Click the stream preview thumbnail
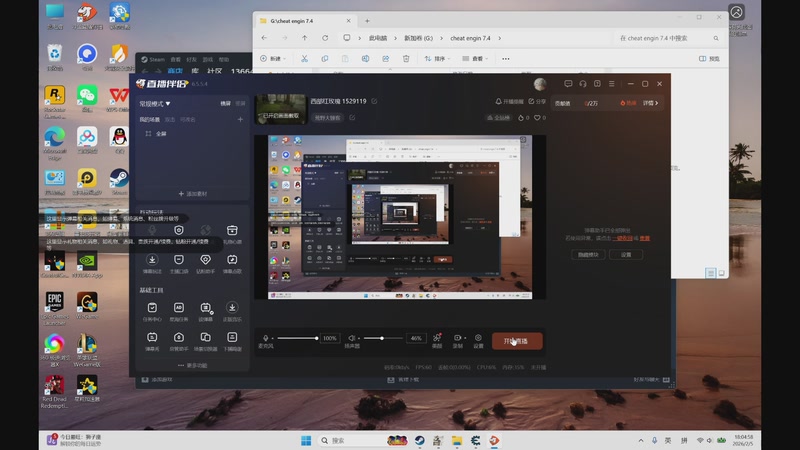 click(x=281, y=109)
